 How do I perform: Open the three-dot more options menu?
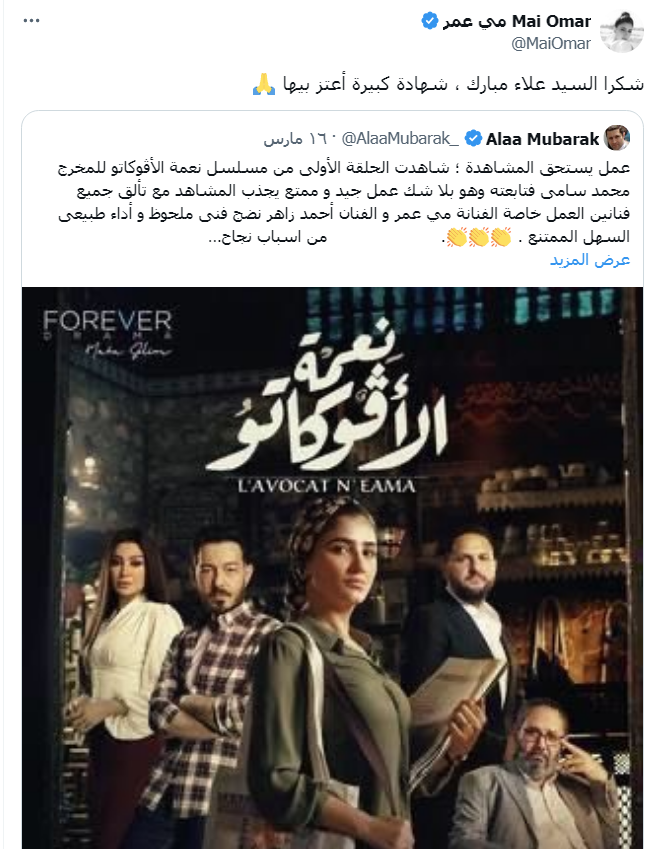tap(31, 21)
